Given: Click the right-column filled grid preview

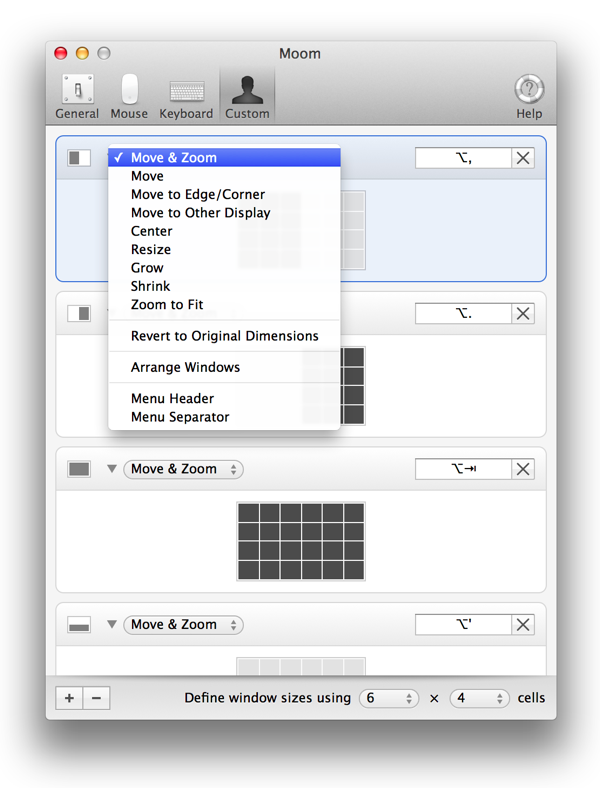Looking at the screenshot, I should tap(353, 386).
